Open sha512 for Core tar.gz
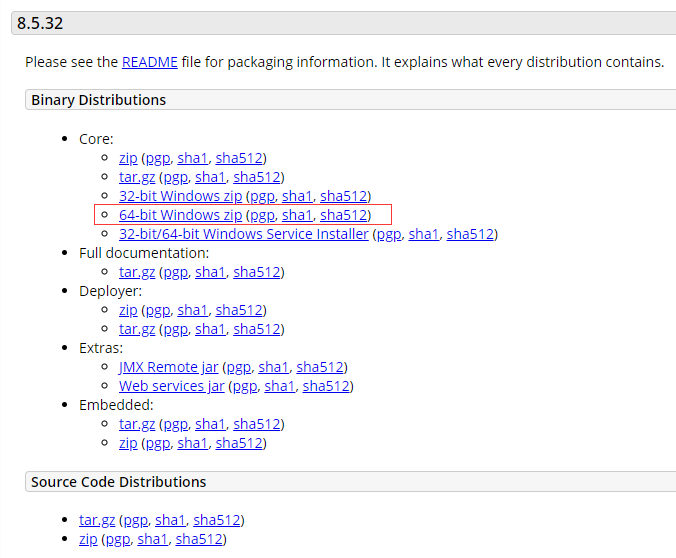The height and width of the screenshot is (558, 676). [x=257, y=177]
